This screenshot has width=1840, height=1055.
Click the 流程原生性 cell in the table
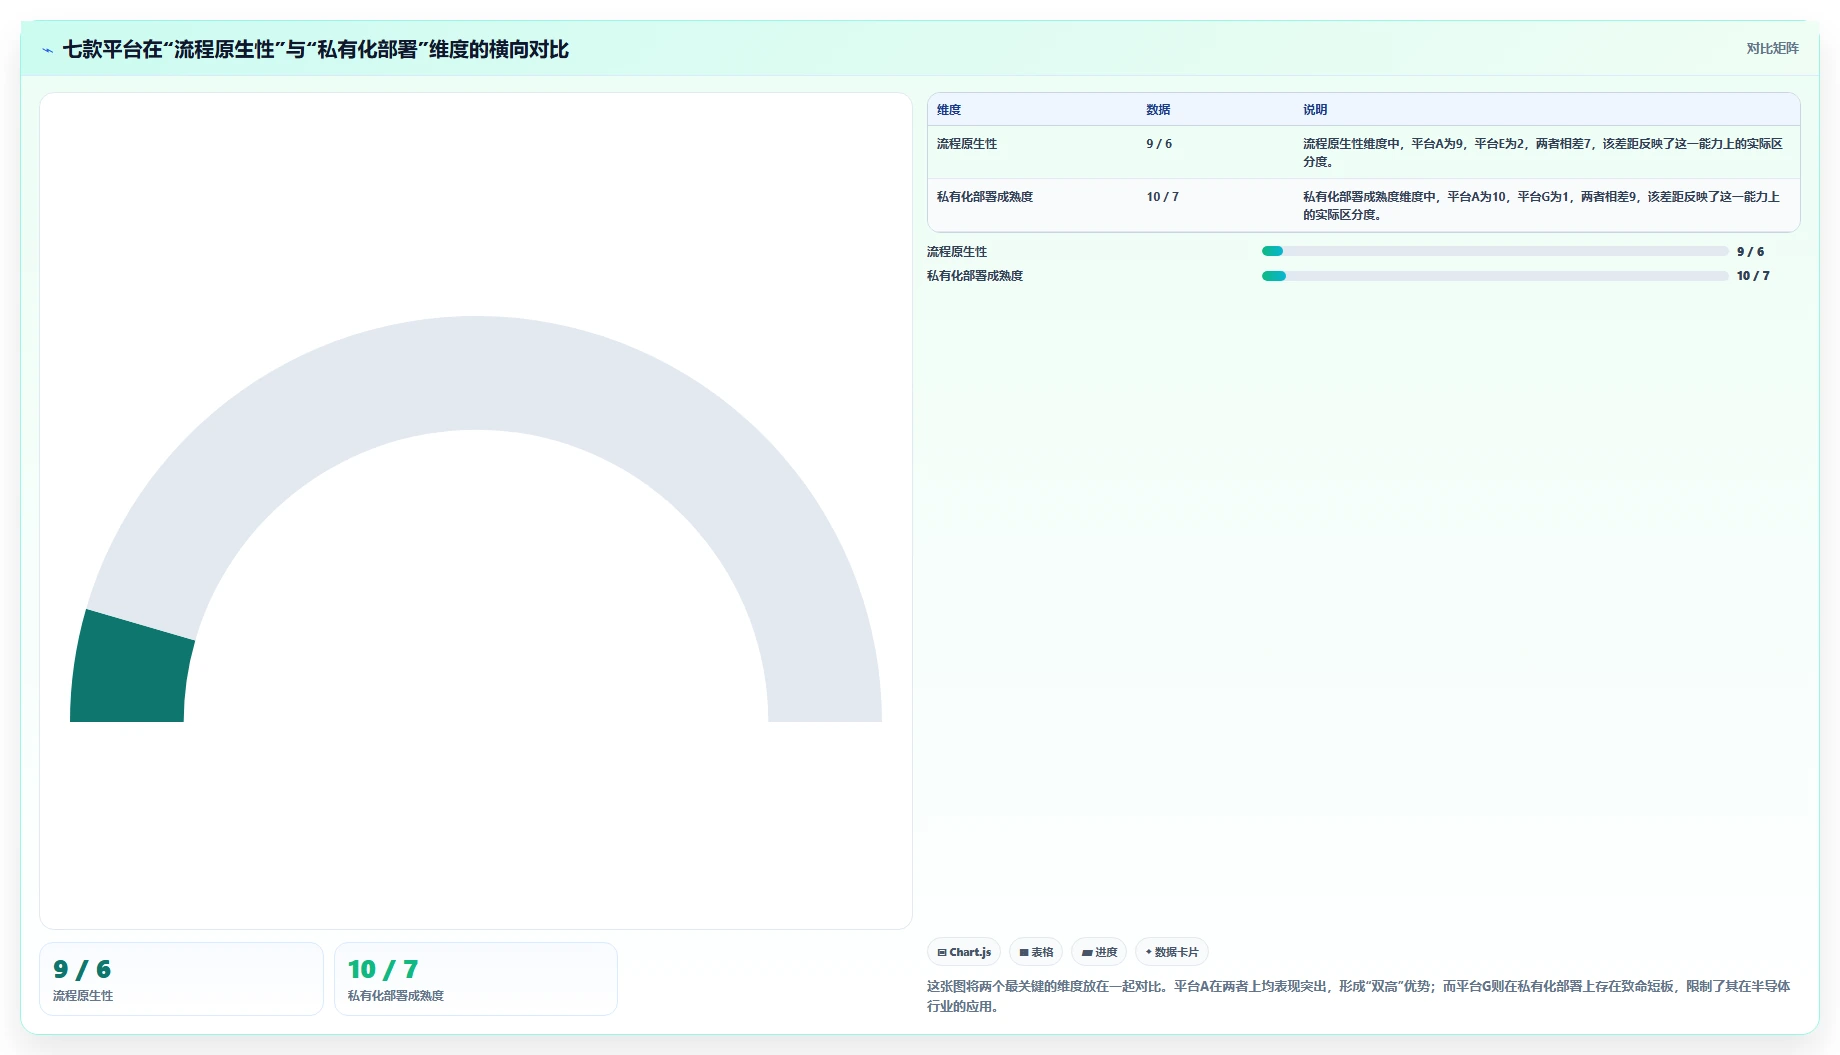point(967,144)
